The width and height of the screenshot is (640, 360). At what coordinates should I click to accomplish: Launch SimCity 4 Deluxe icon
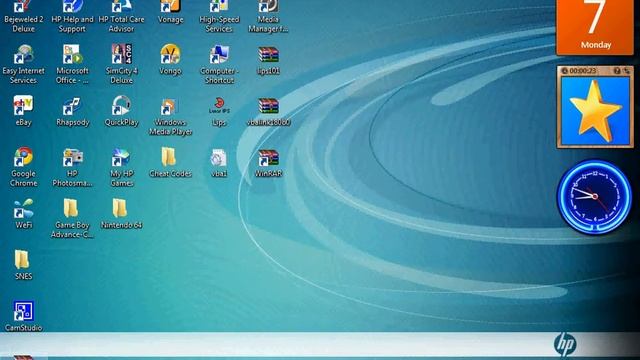tap(121, 64)
